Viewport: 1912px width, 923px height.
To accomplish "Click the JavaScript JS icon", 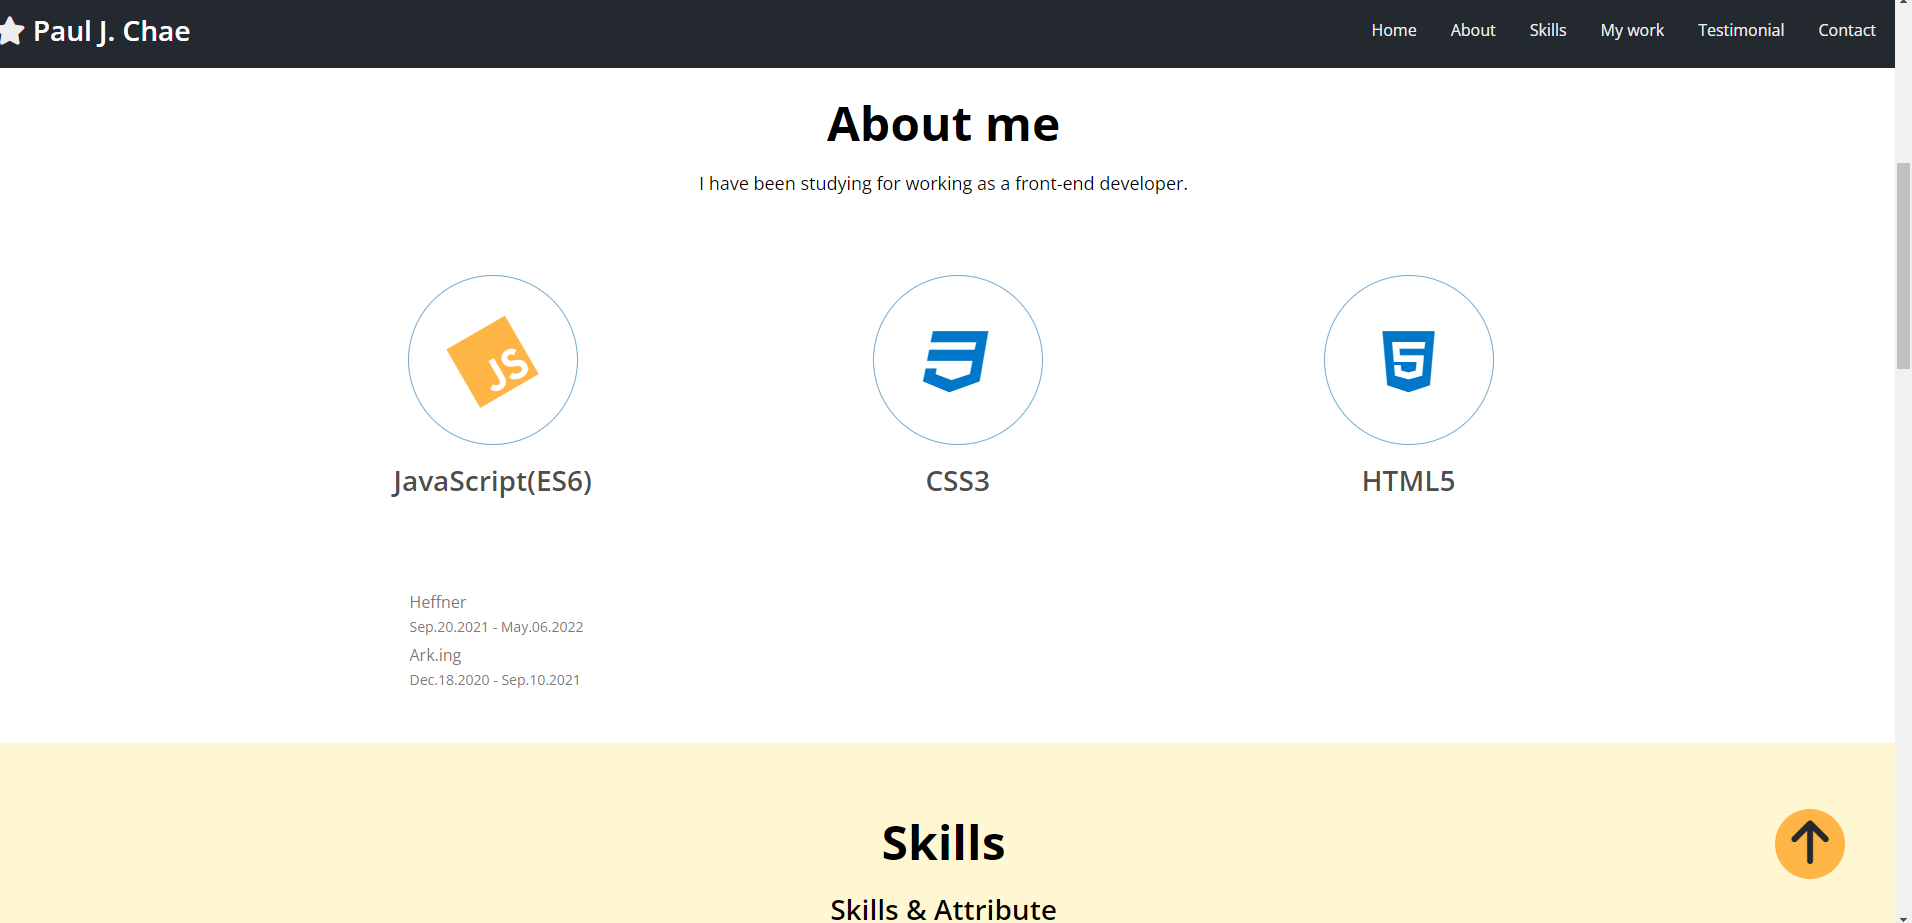I will click(493, 361).
